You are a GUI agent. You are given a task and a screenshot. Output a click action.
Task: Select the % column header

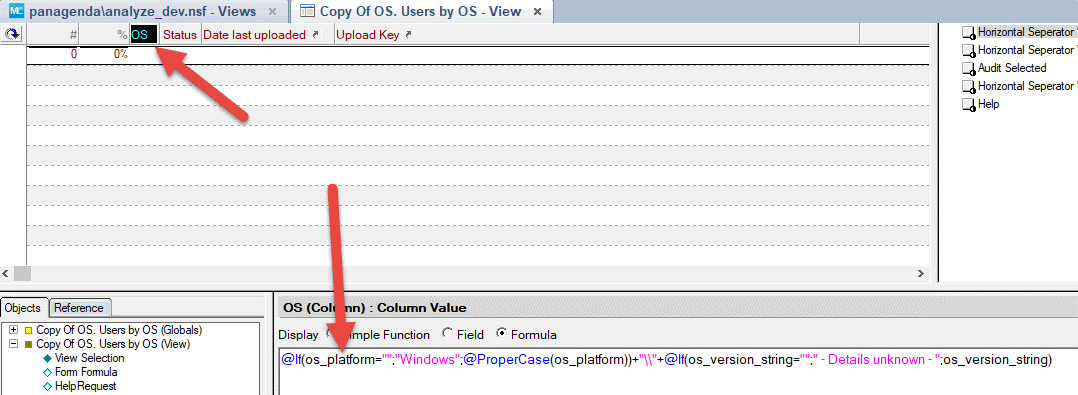point(104,34)
